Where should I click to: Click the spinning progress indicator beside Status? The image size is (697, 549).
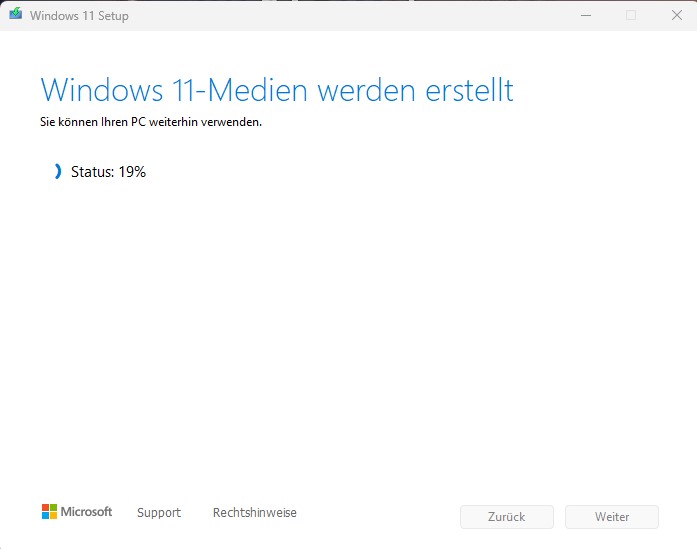[58, 171]
